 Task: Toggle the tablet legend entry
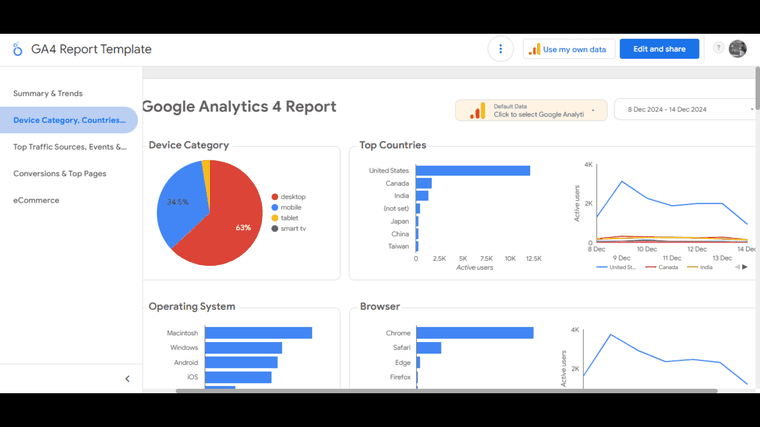pos(285,218)
